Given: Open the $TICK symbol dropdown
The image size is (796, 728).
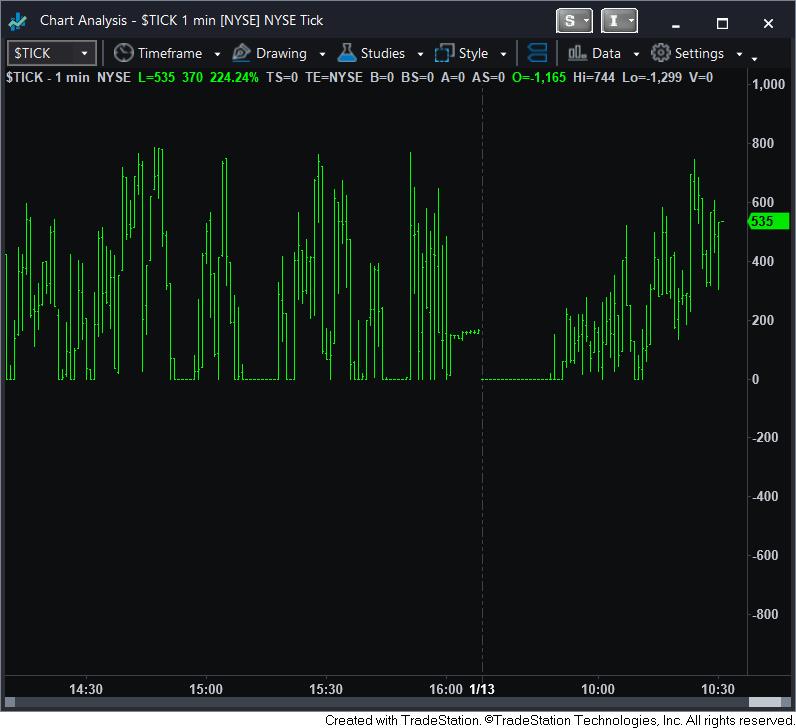Looking at the screenshot, I should tap(51, 53).
